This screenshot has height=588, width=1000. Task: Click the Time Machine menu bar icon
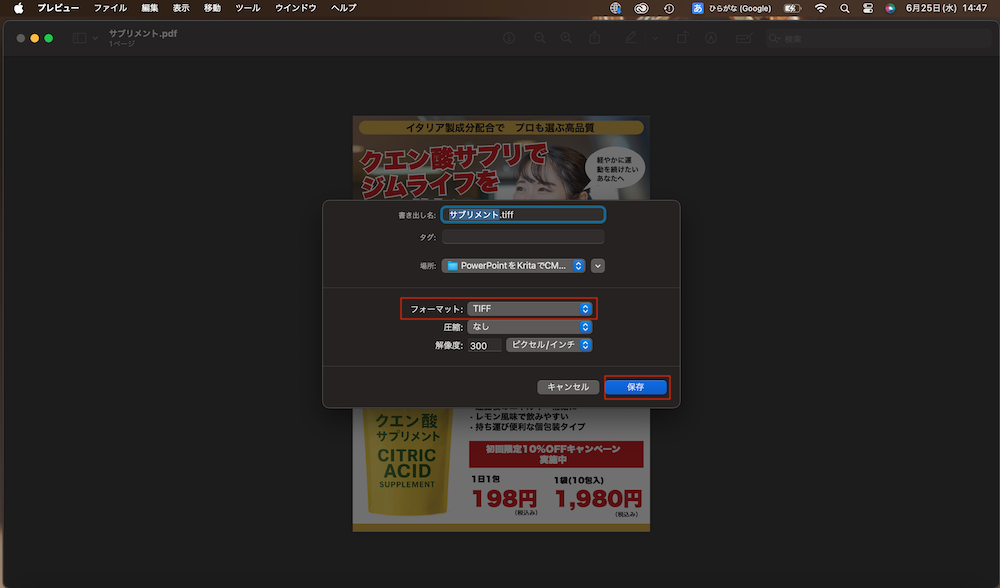pos(669,8)
